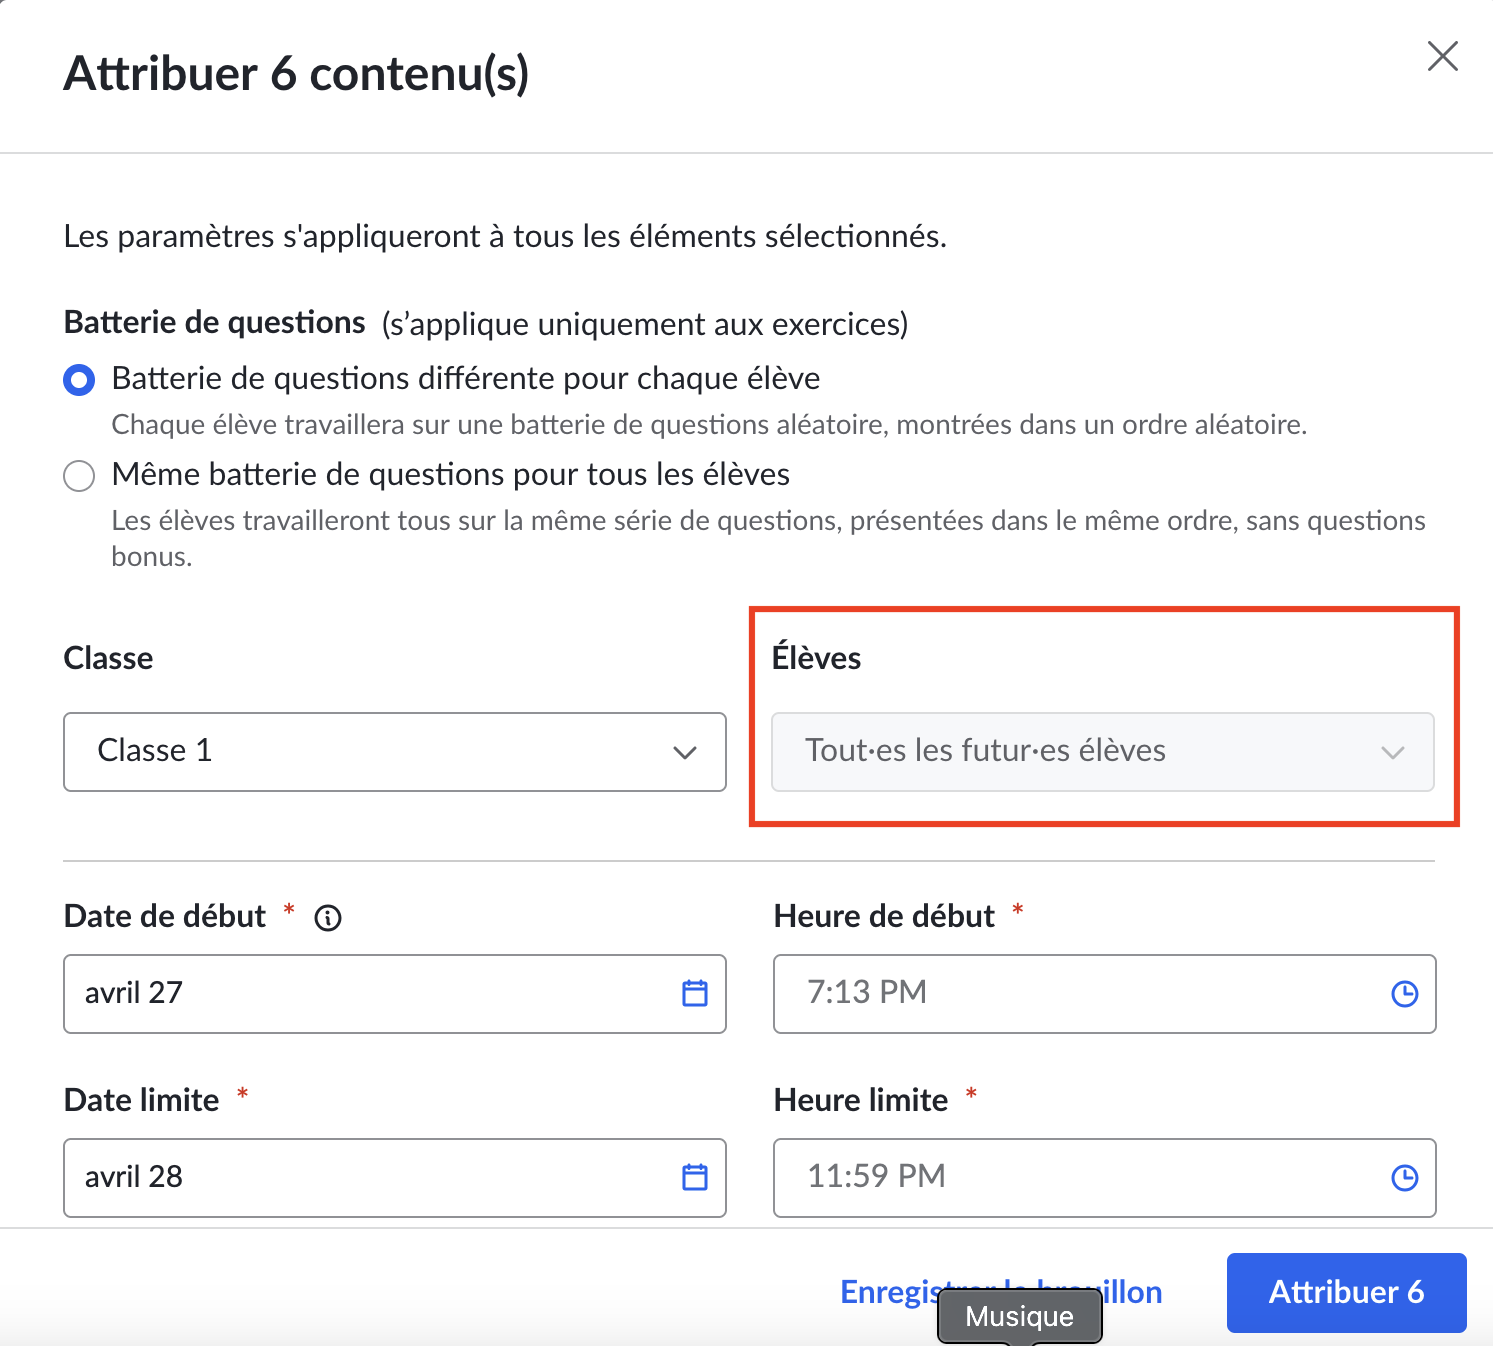Click the blue Attribuer 6 button
Viewport: 1493px width, 1348px height.
(1346, 1292)
